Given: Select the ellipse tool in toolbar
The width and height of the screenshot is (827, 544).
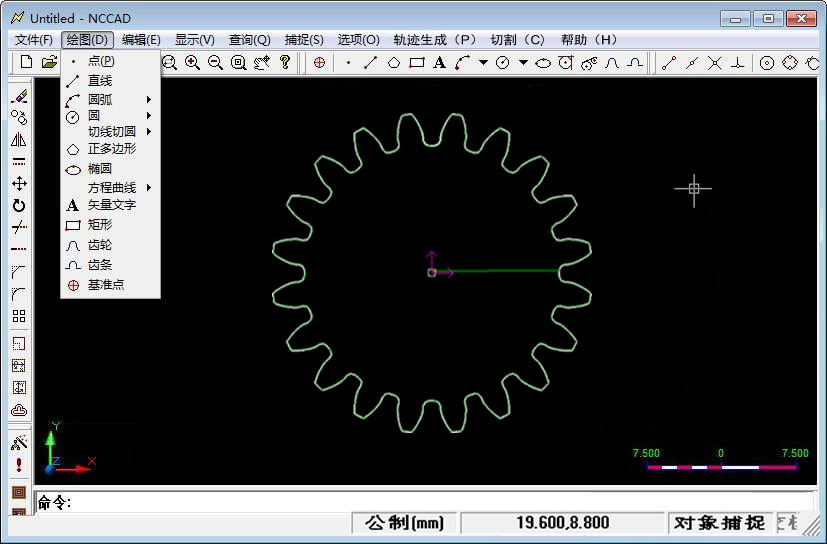Looking at the screenshot, I should click(543, 62).
